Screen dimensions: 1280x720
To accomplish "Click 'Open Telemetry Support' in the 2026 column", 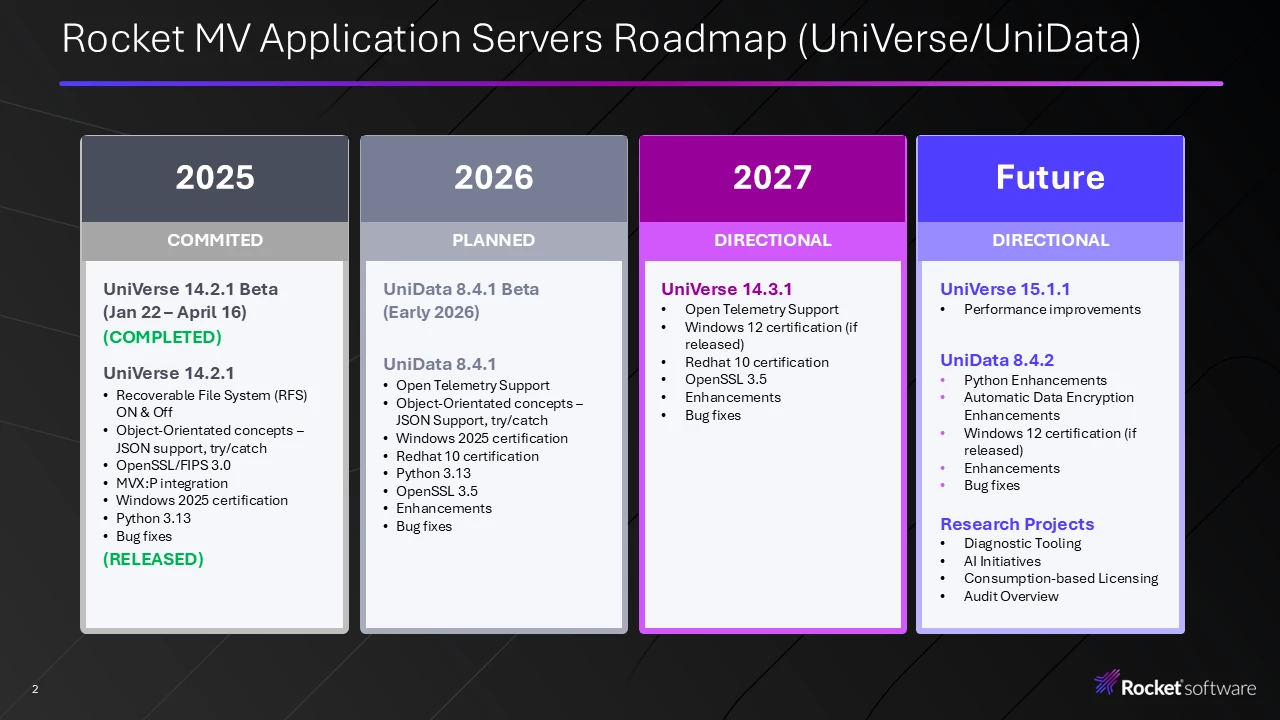I will 473,385.
